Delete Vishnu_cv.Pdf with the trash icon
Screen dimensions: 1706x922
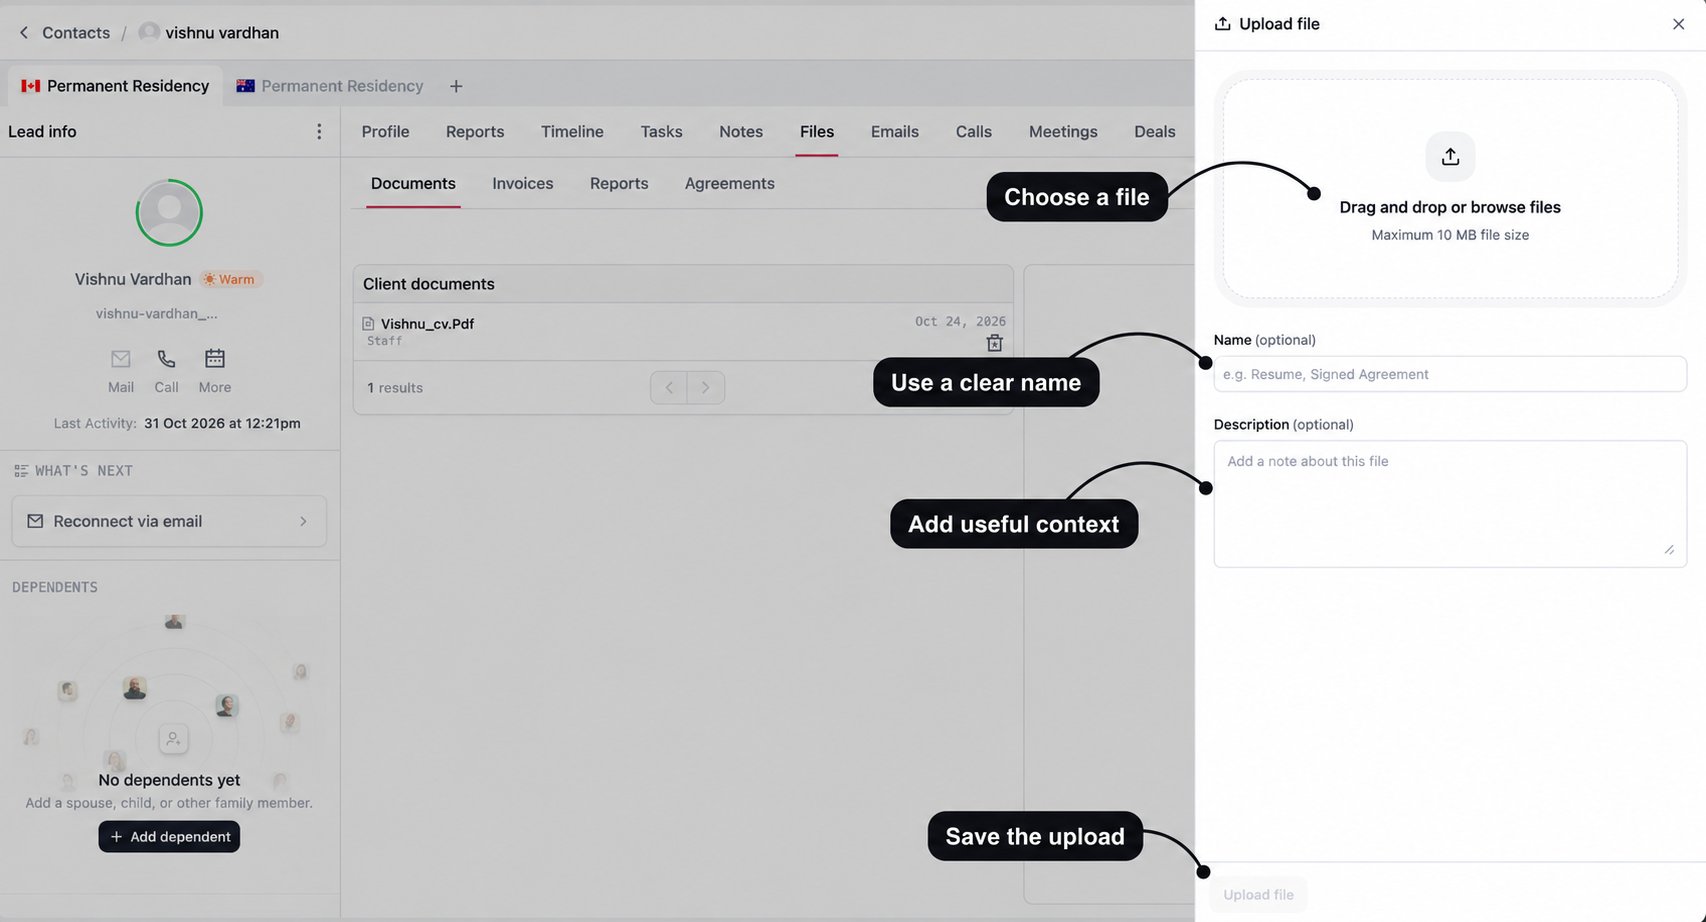coord(994,343)
